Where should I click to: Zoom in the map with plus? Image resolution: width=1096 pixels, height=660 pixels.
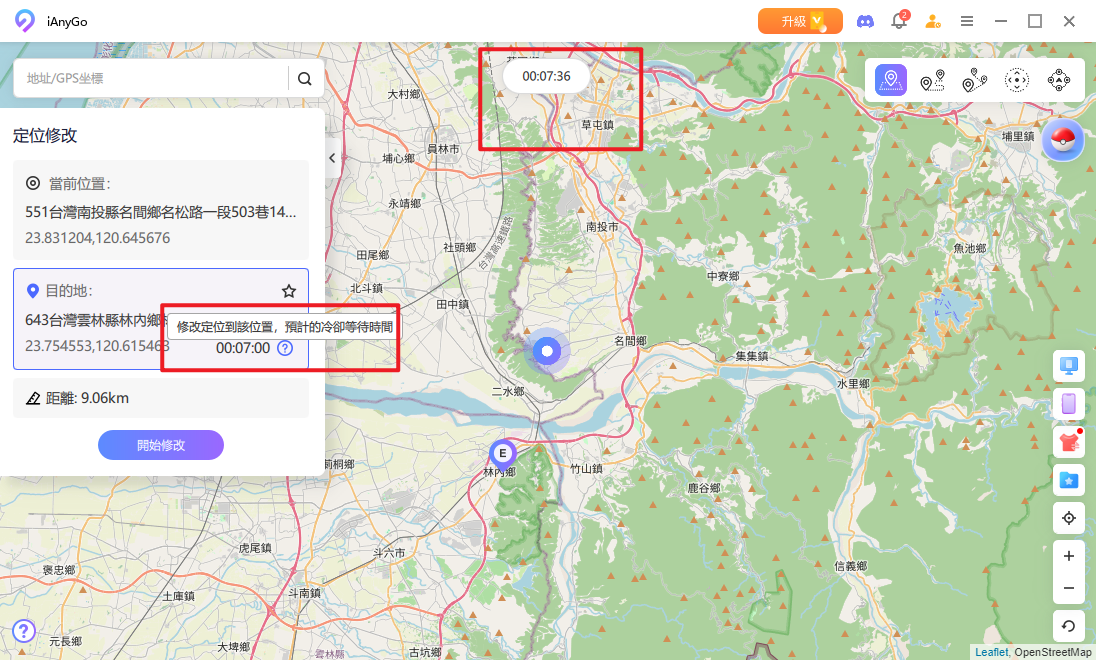click(1069, 557)
